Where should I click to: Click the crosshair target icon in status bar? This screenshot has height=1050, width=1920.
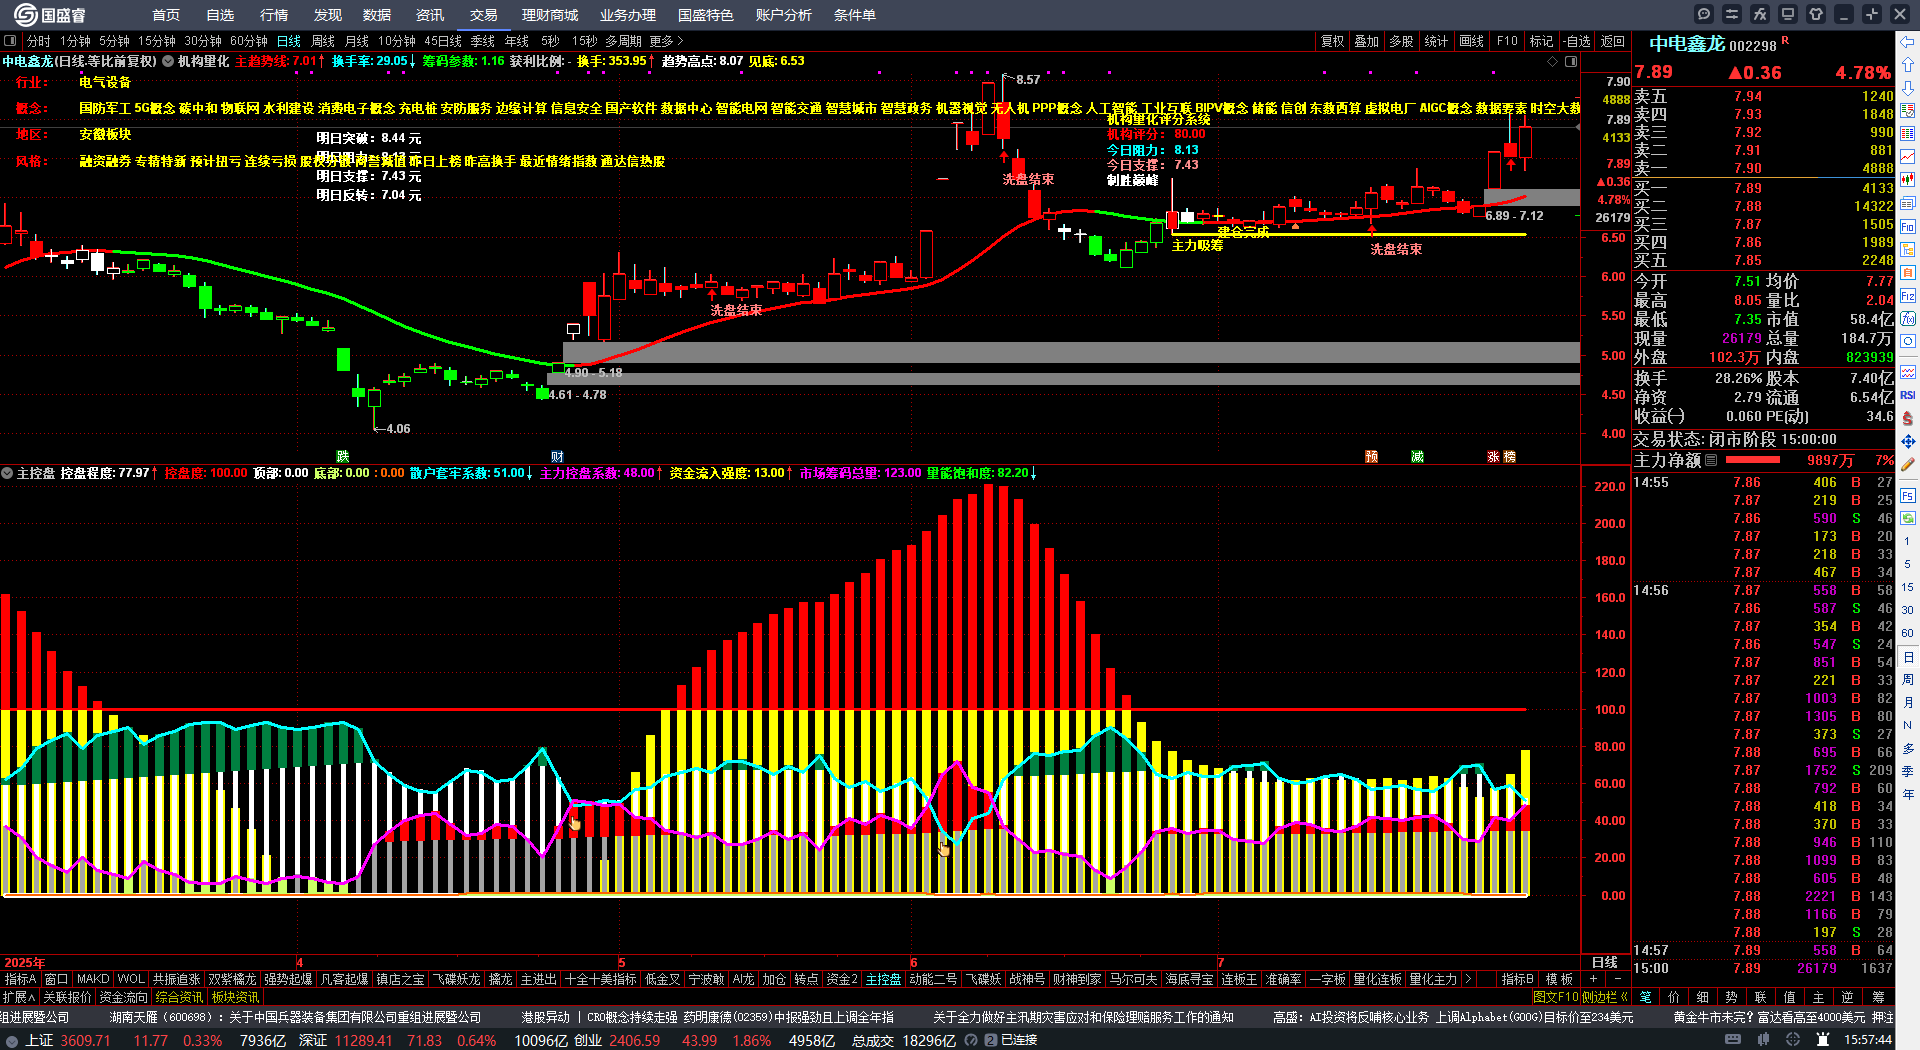[1793, 1040]
